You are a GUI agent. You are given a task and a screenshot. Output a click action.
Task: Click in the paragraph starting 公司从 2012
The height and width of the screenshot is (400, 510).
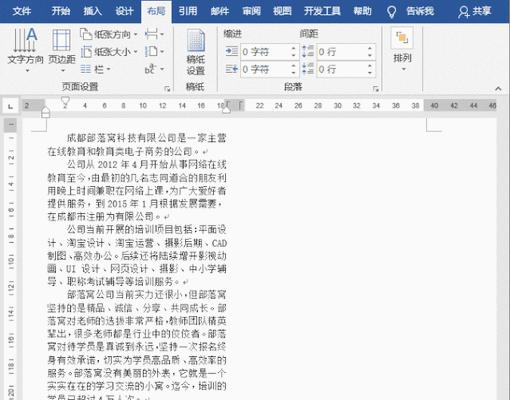pos(137,190)
